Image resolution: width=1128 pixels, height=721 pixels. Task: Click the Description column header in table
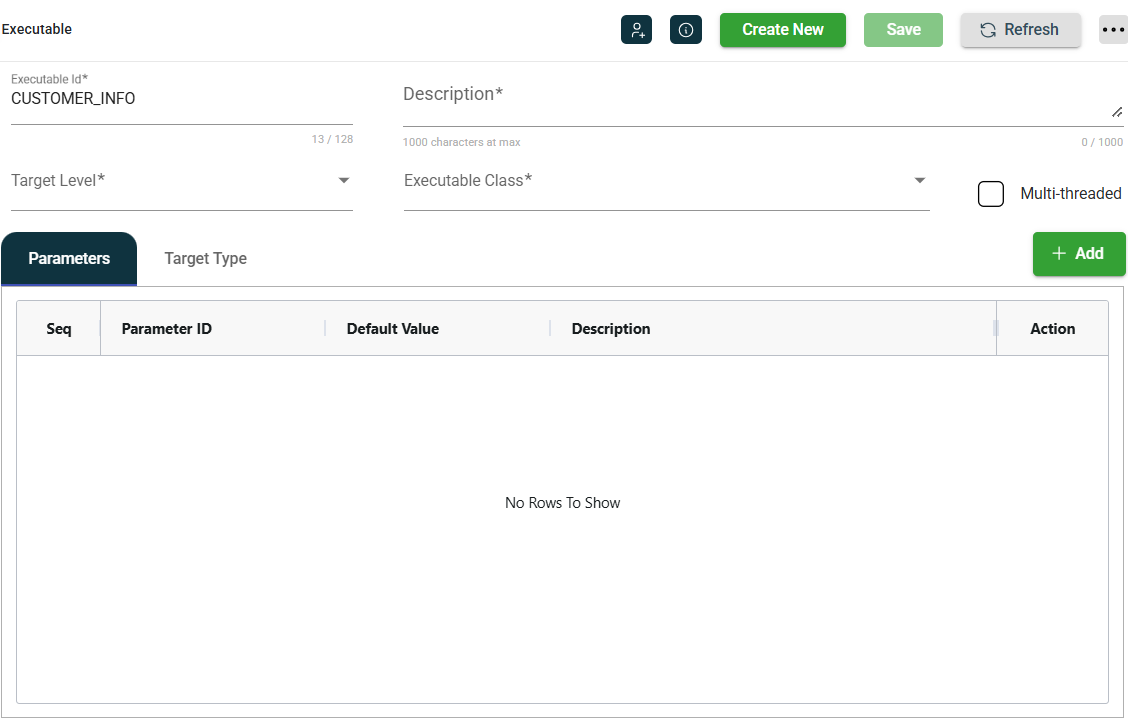tap(610, 329)
